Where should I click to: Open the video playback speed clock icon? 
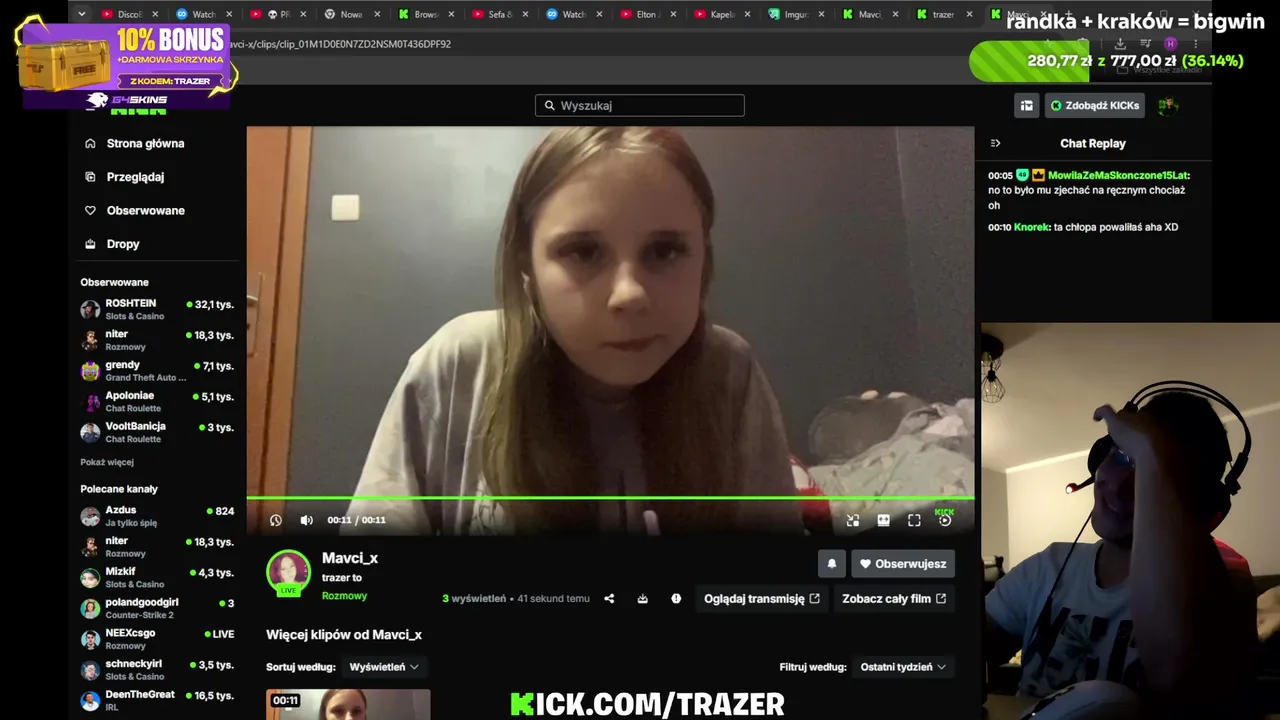pyautogui.click(x=276, y=520)
